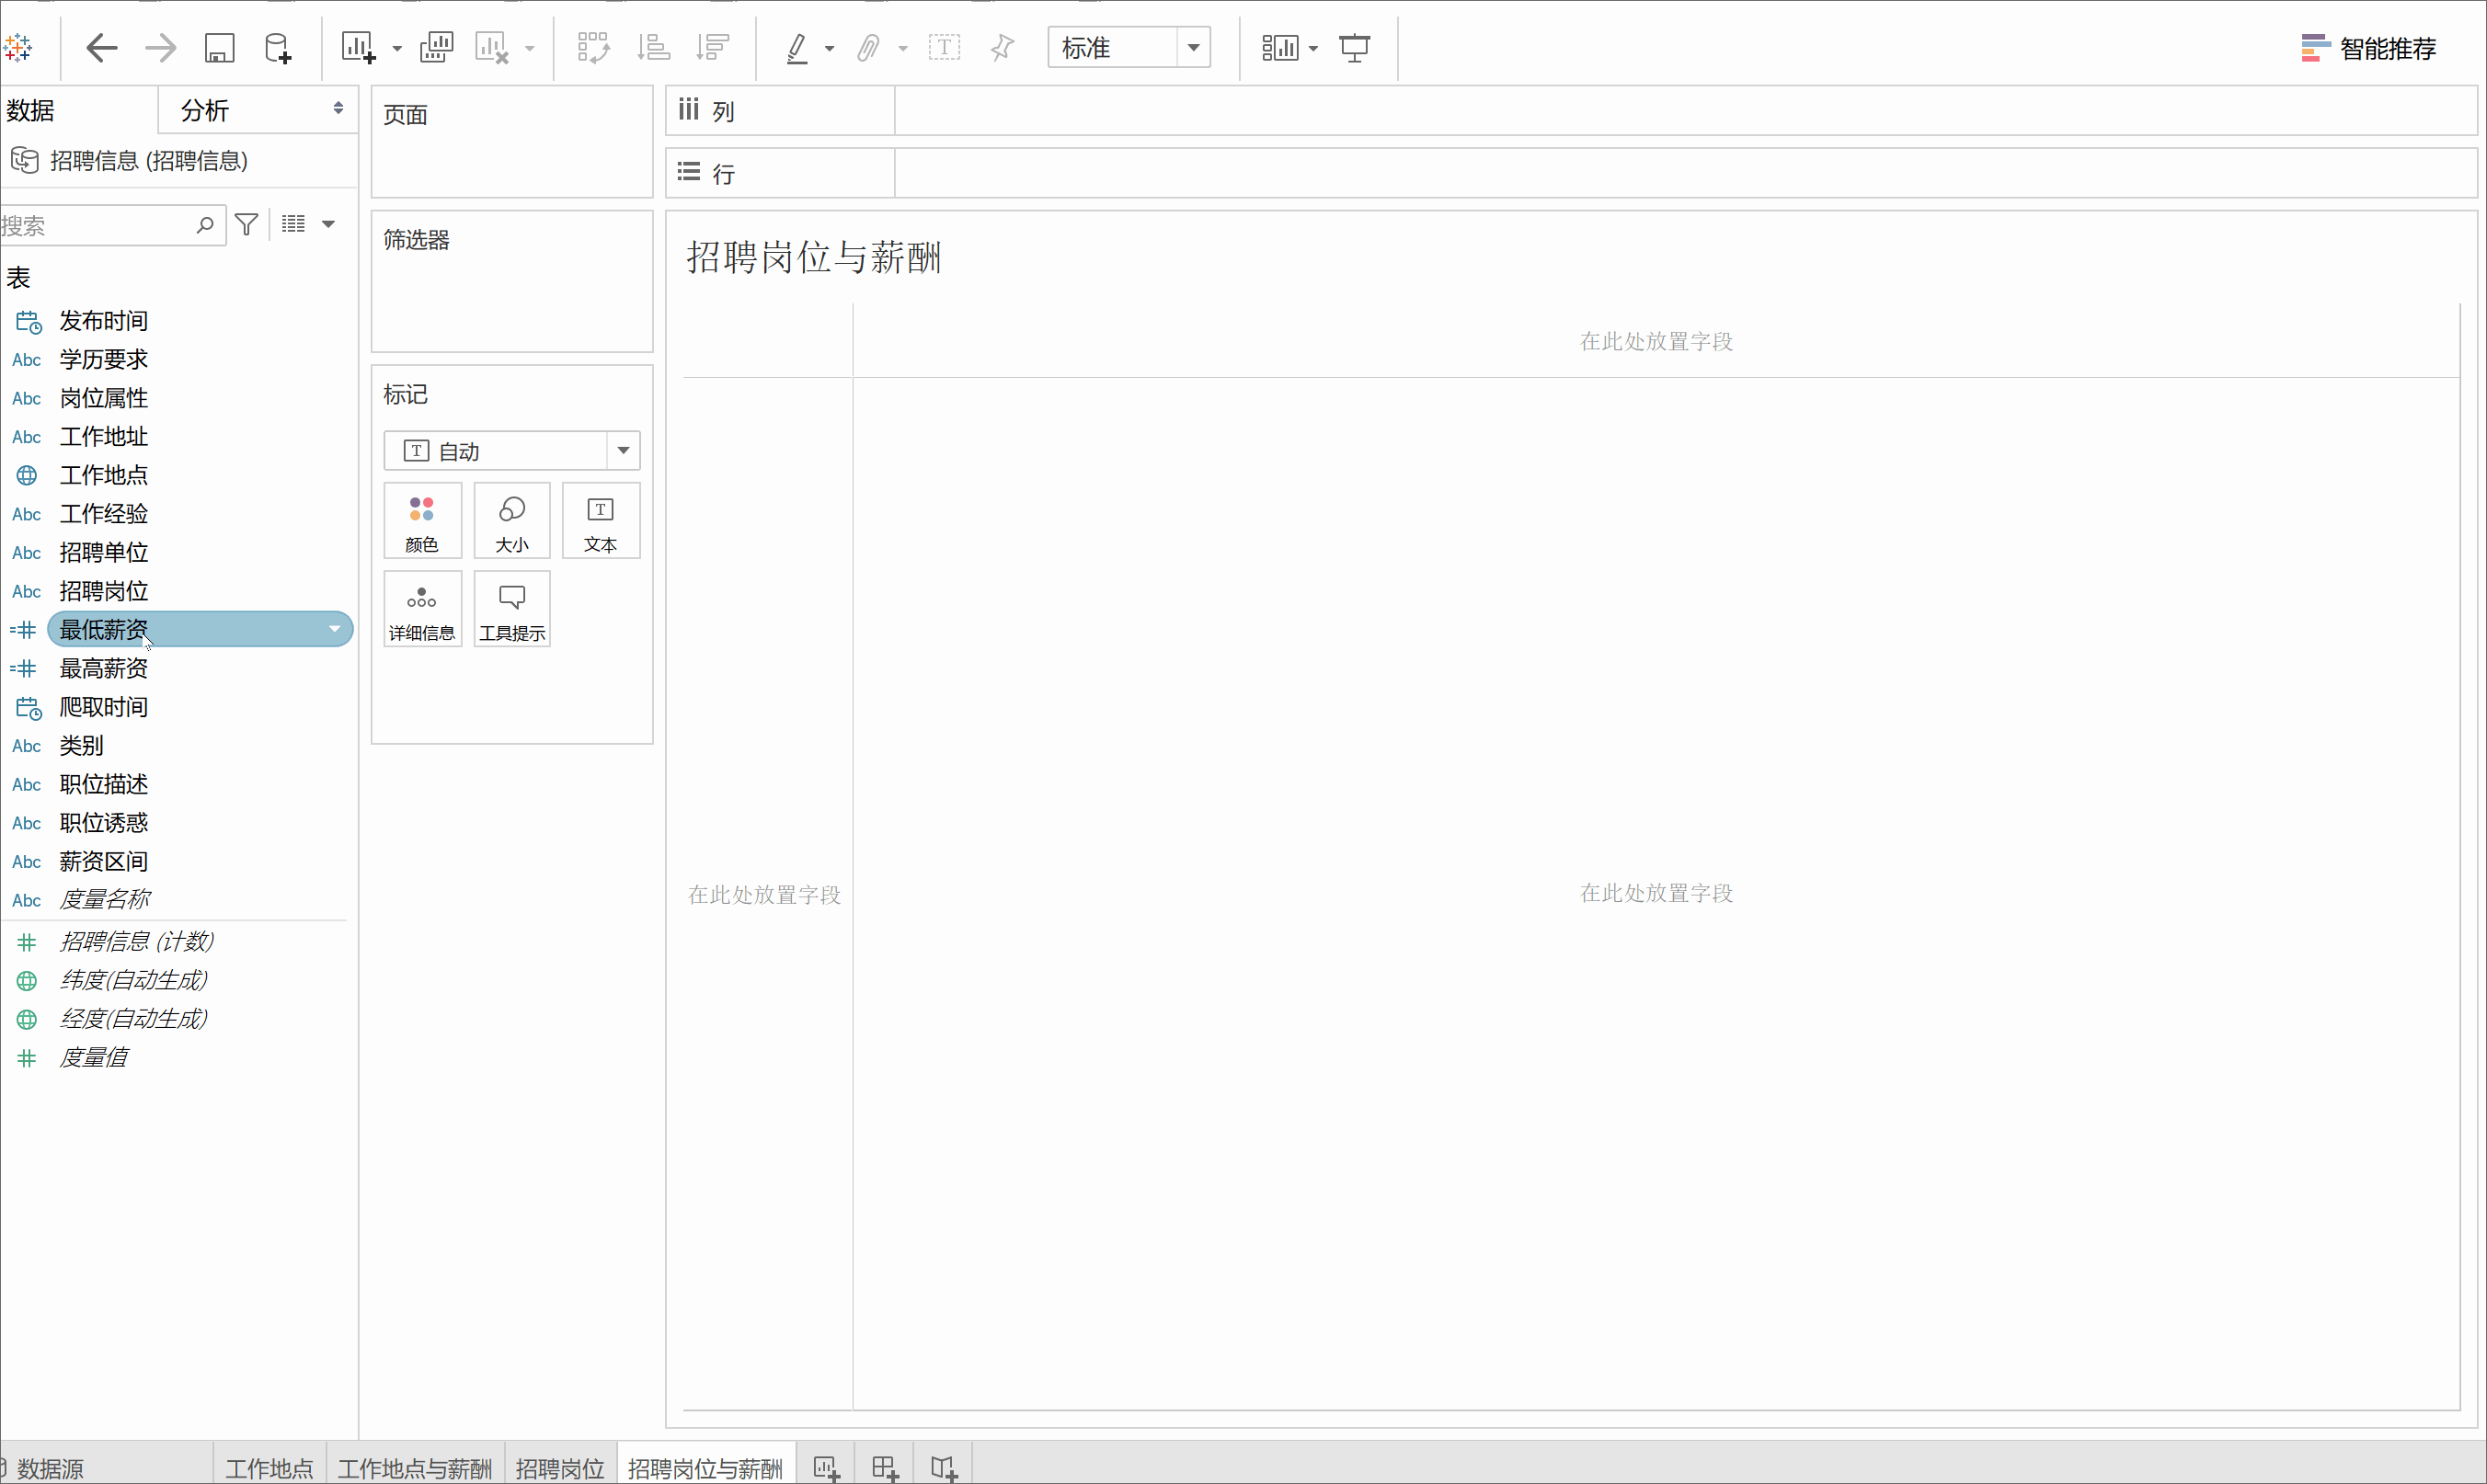The width and height of the screenshot is (2487, 1484).
Task: Toggle the Show Me 智能推荐 panel
Action: 2368,48
